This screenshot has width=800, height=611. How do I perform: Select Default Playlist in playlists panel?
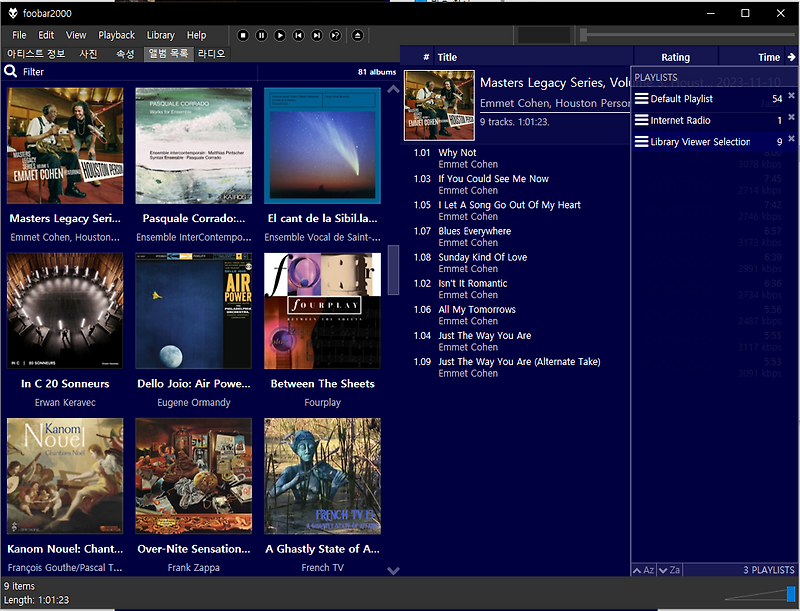[x=714, y=99]
